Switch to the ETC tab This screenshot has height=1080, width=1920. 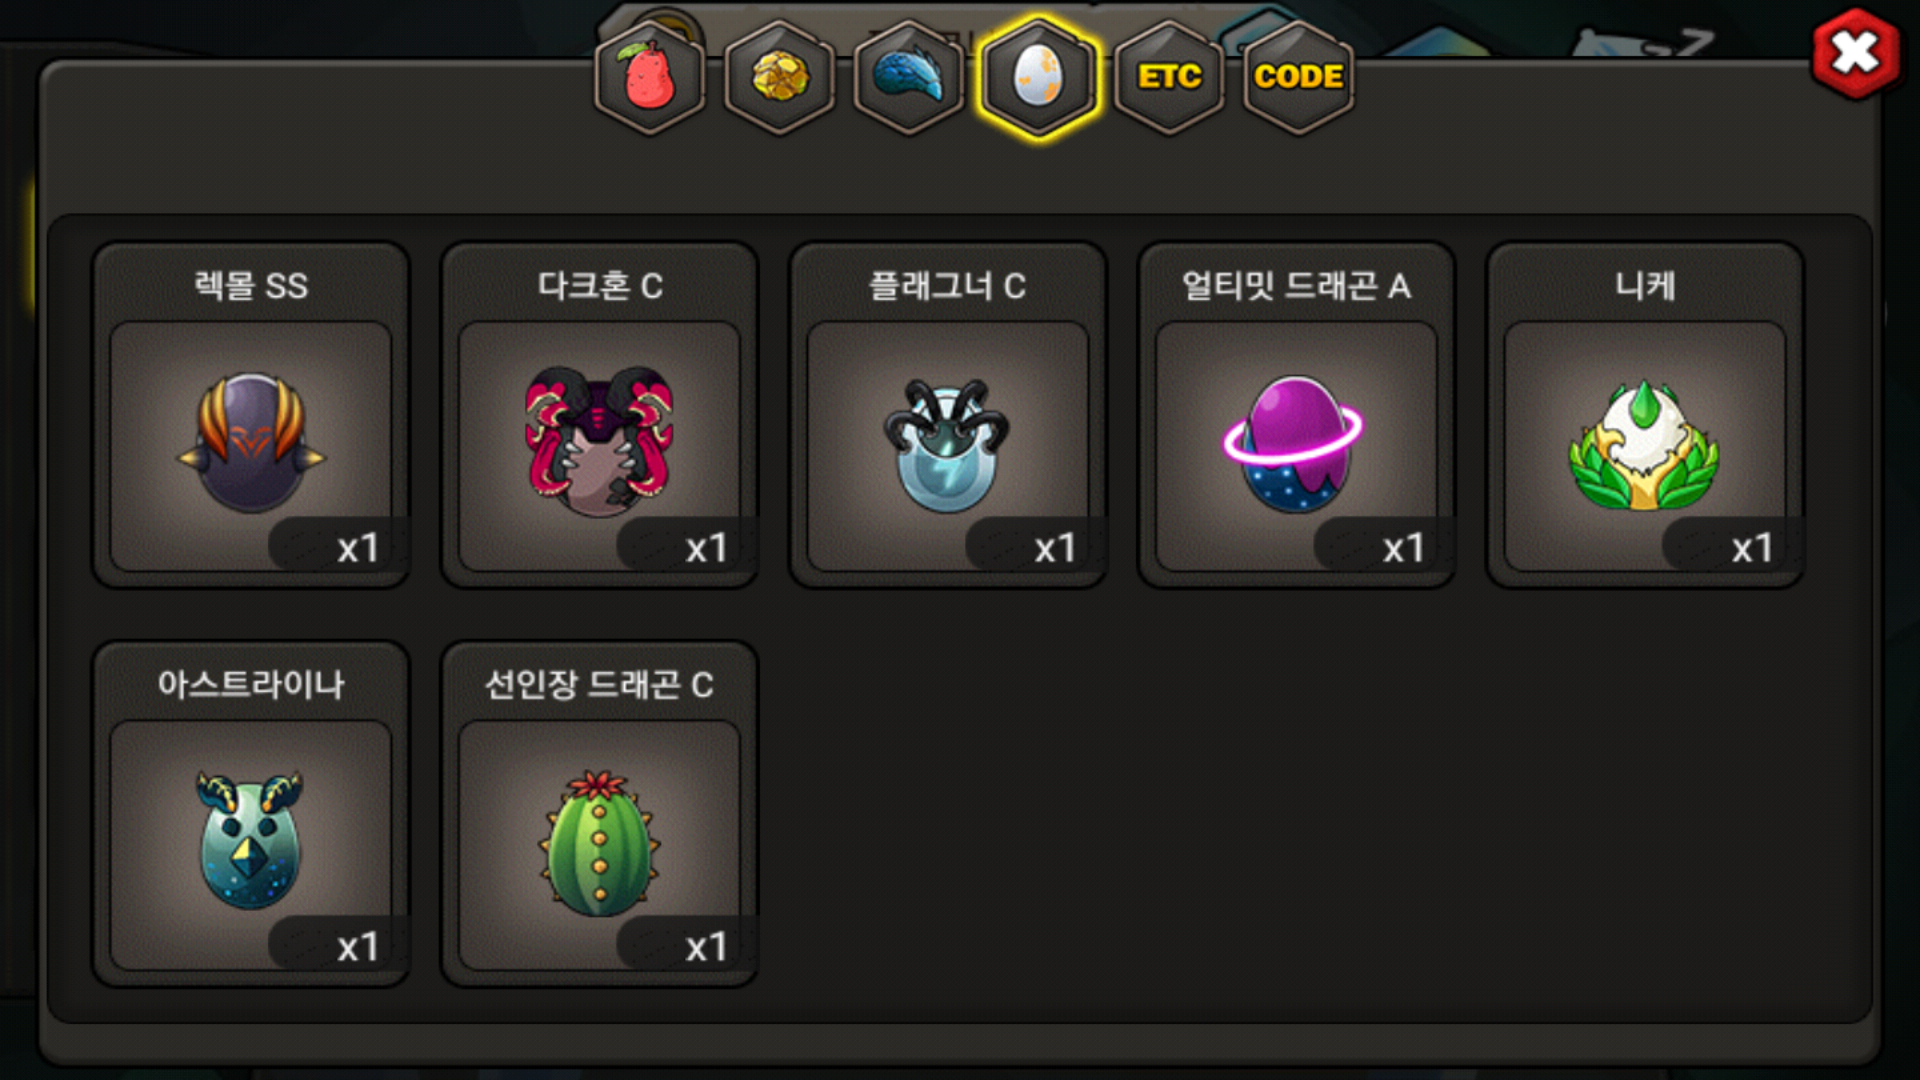[1169, 77]
